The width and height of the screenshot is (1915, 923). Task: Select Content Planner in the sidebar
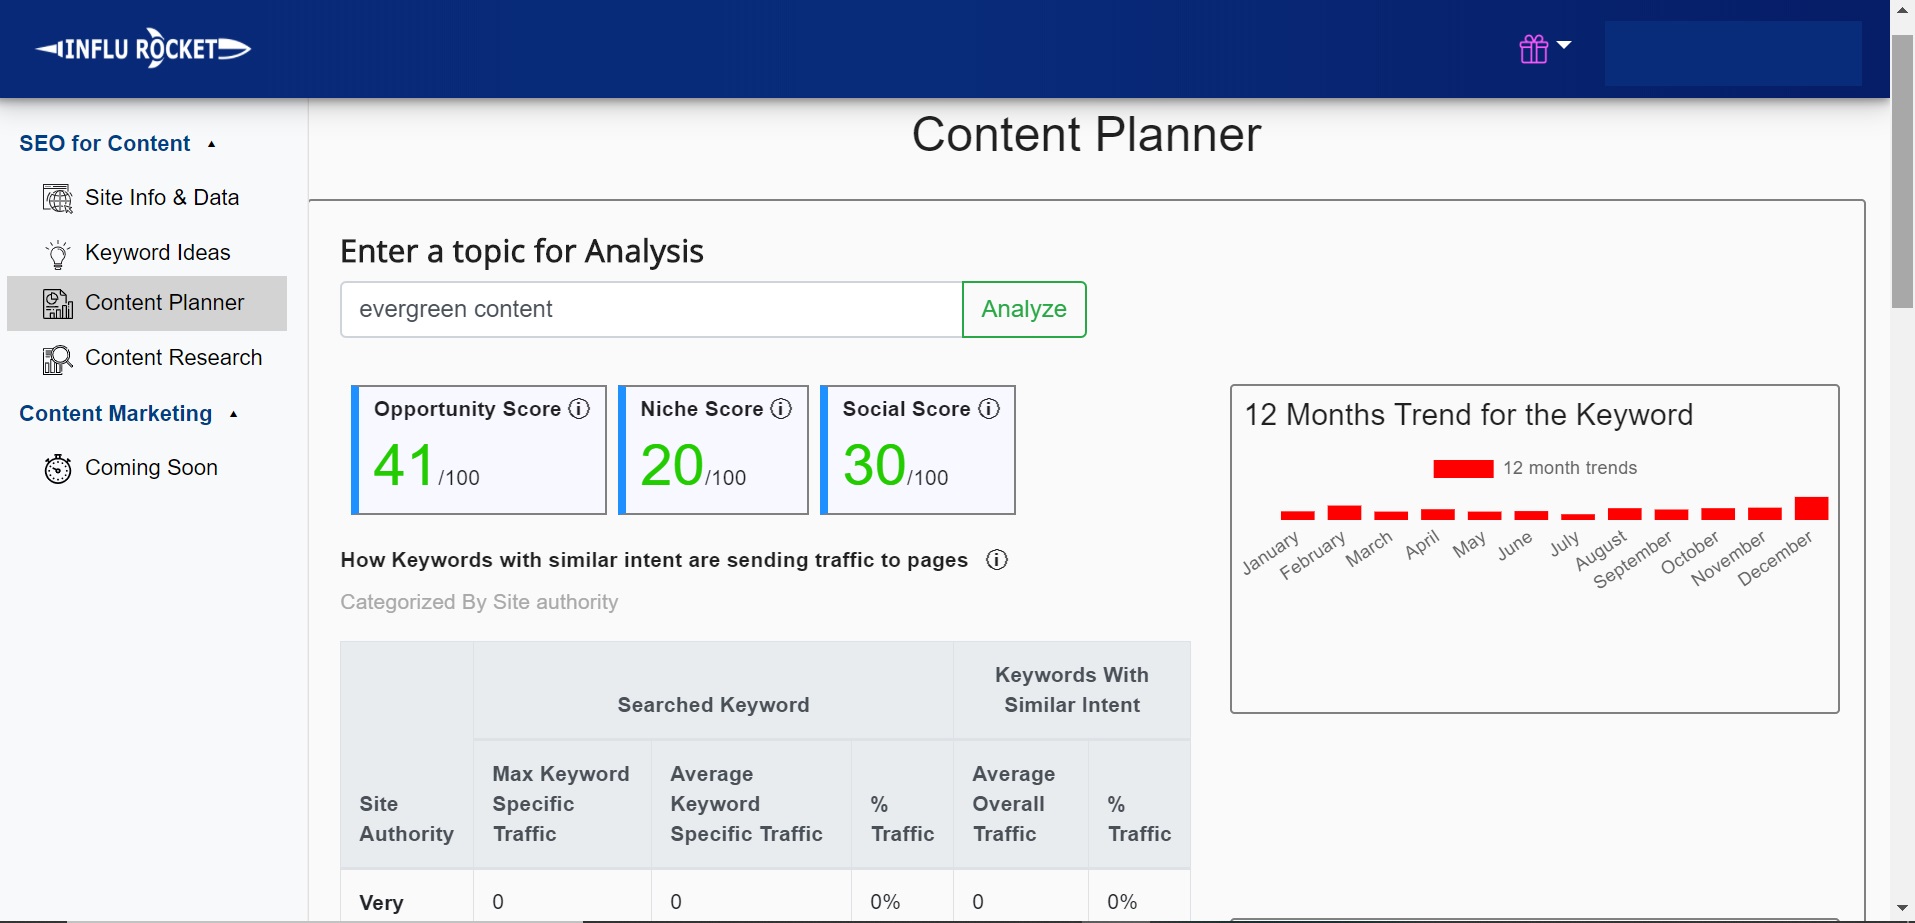[x=164, y=303]
